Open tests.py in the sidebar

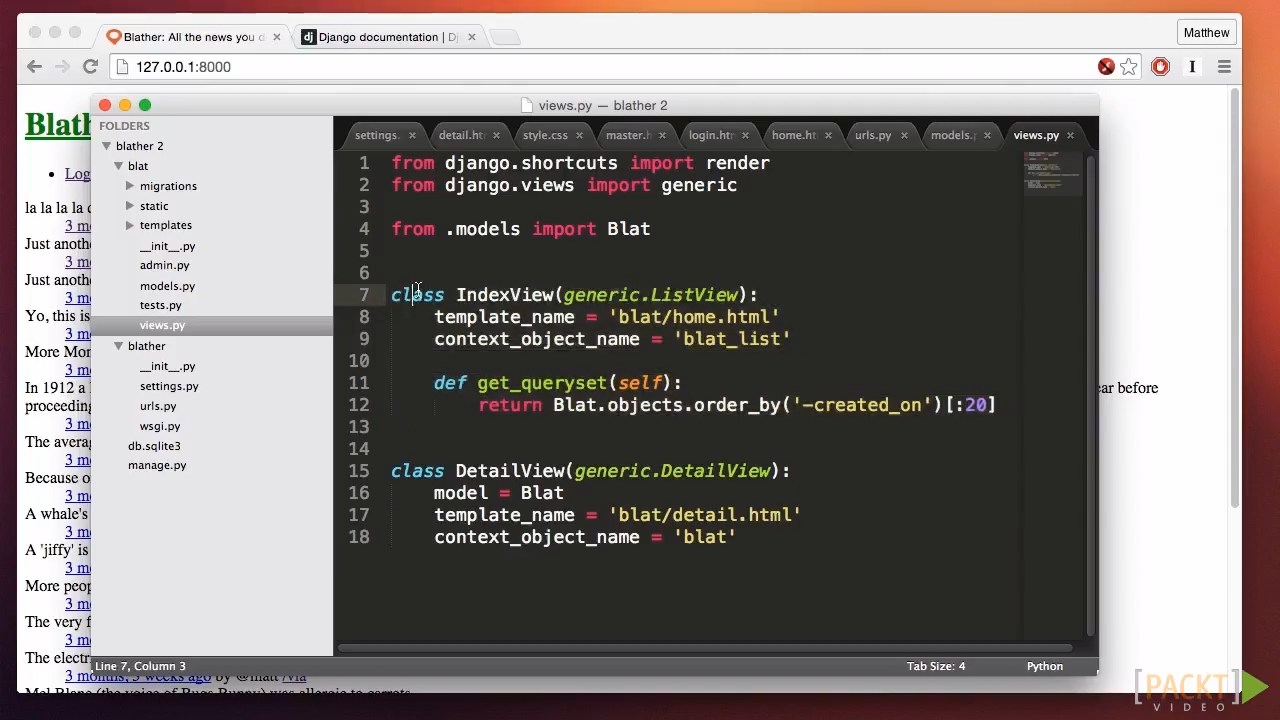pos(160,305)
